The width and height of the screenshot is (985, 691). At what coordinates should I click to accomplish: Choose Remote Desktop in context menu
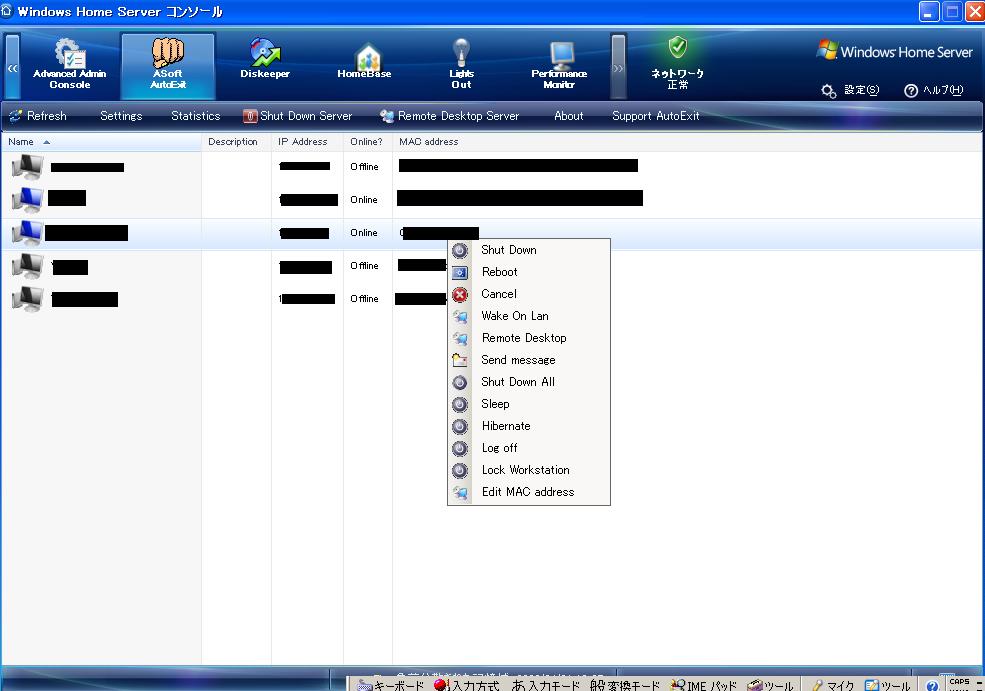(528, 338)
